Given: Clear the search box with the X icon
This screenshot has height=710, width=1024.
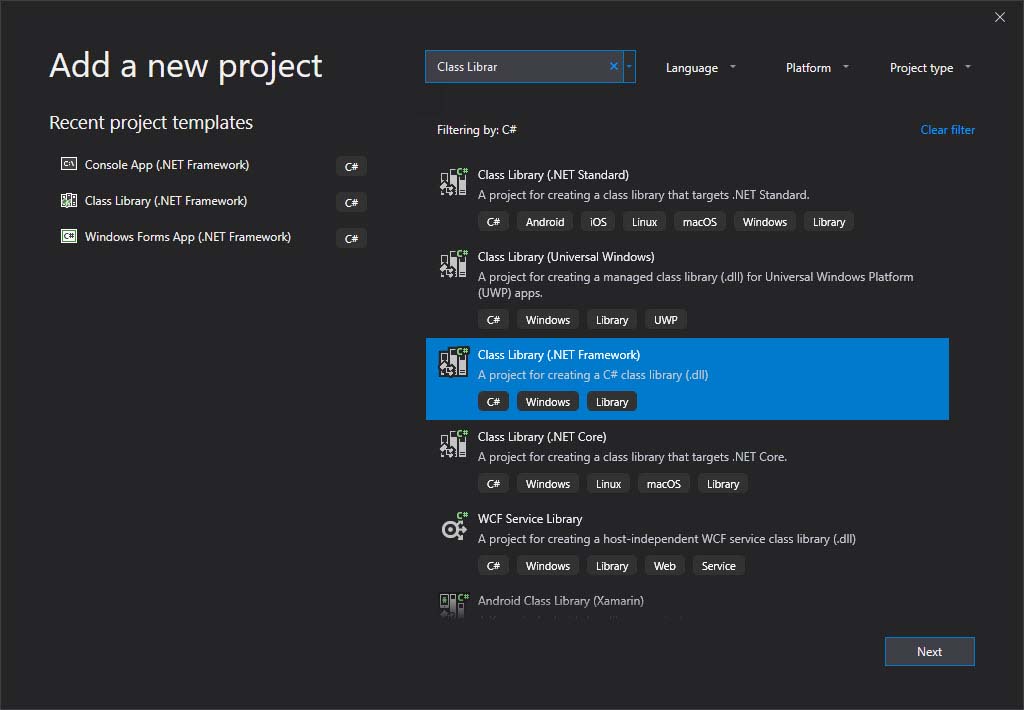Looking at the screenshot, I should point(614,67).
